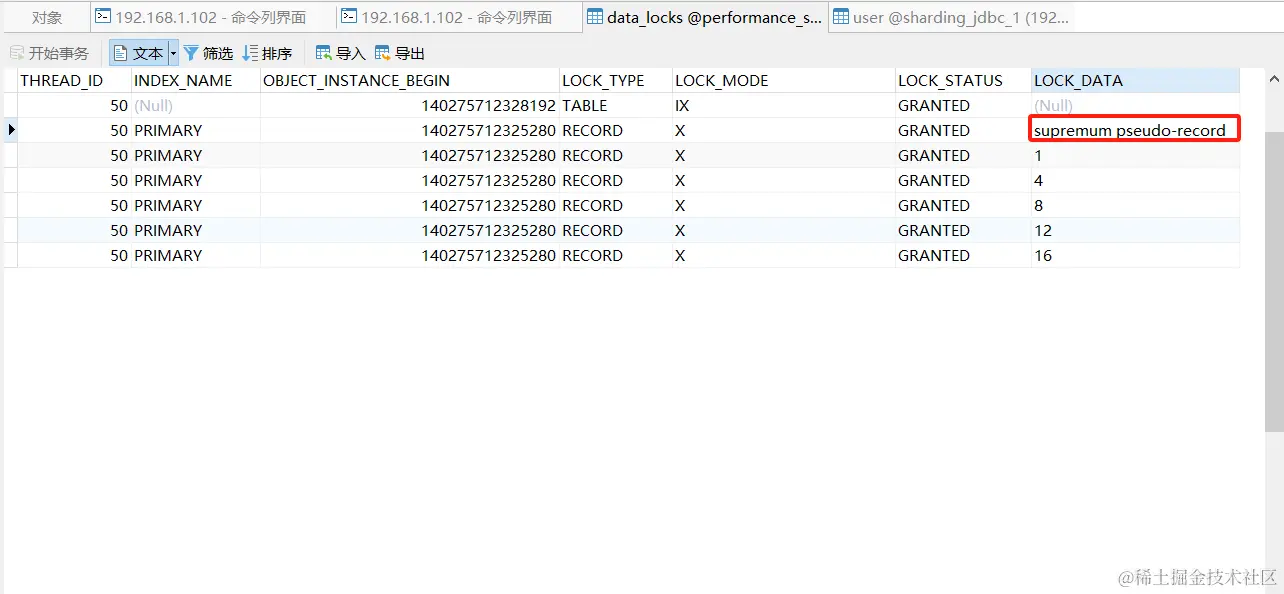The height and width of the screenshot is (594, 1284).
Task: Click the Begin Transaction (开始事务) button
Action: pyautogui.click(x=50, y=53)
